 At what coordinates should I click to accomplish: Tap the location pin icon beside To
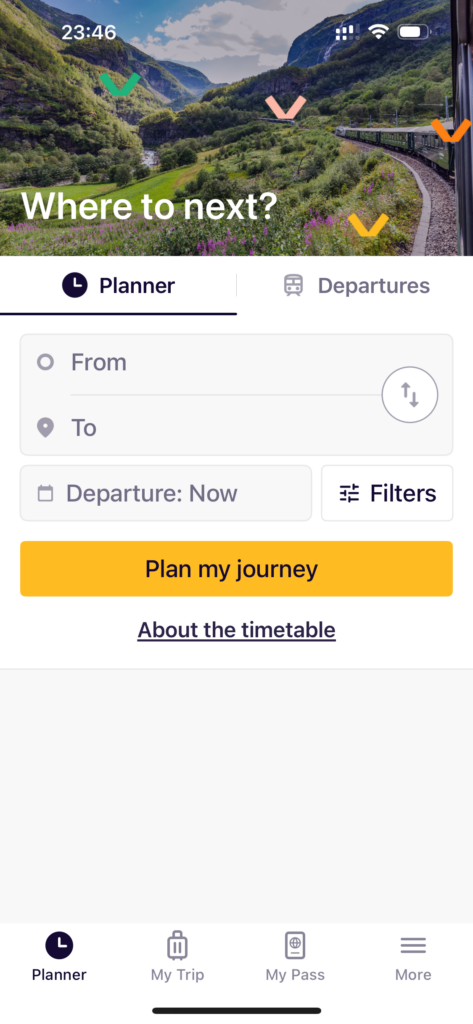coord(45,428)
